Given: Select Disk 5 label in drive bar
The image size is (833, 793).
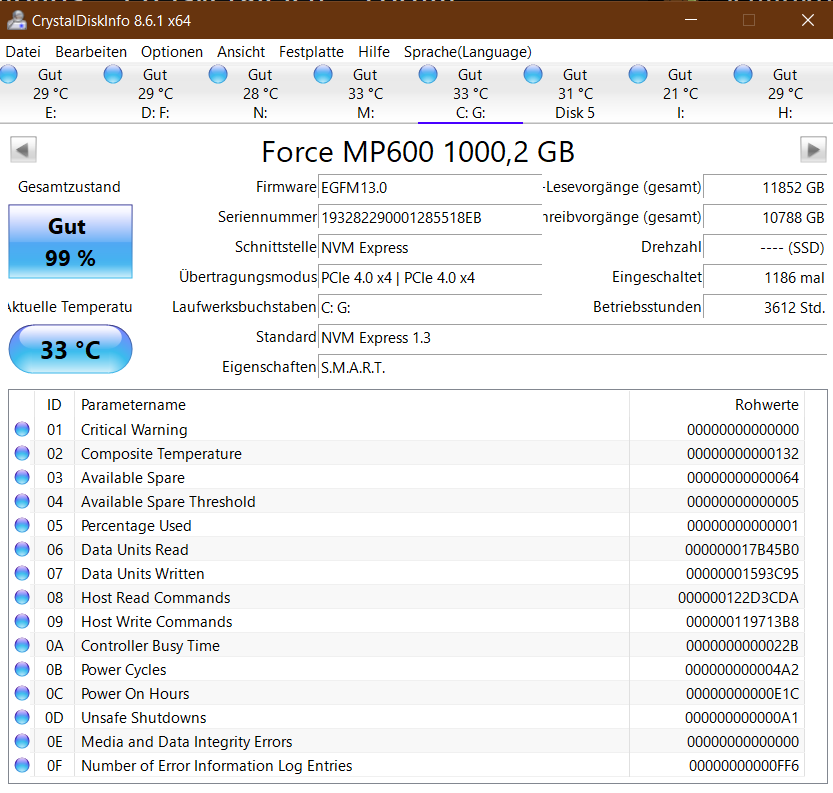Looking at the screenshot, I should point(575,113).
